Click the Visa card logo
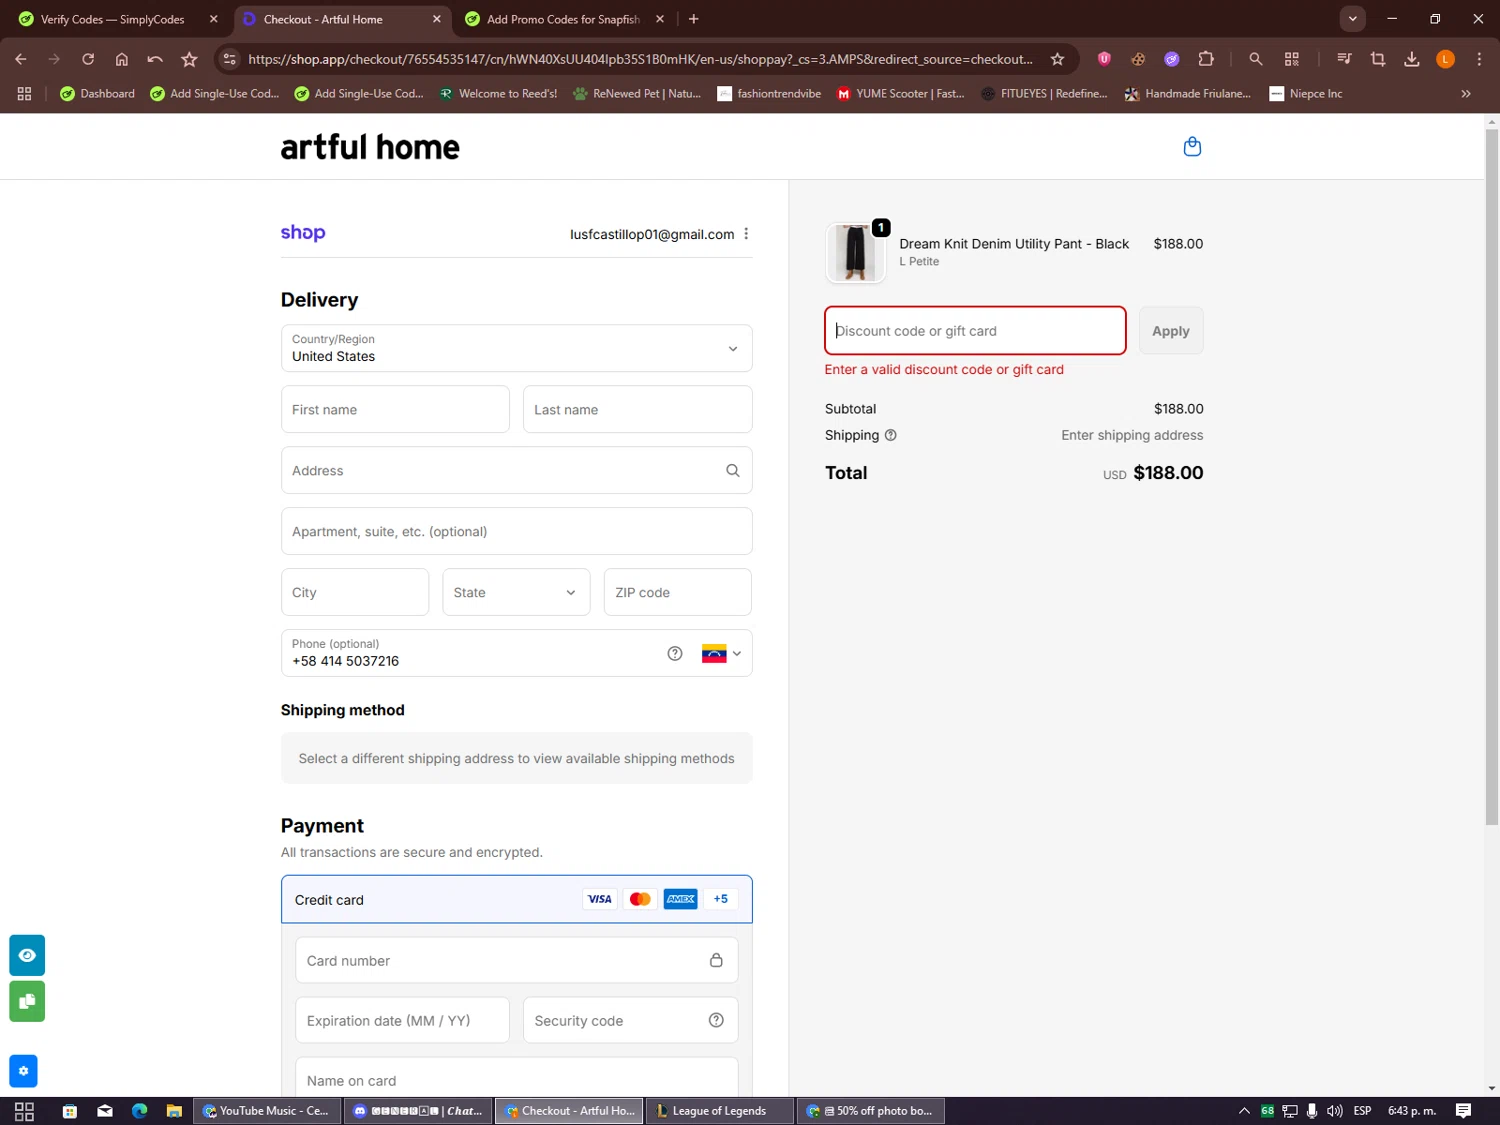The image size is (1500, 1125). pyautogui.click(x=600, y=899)
